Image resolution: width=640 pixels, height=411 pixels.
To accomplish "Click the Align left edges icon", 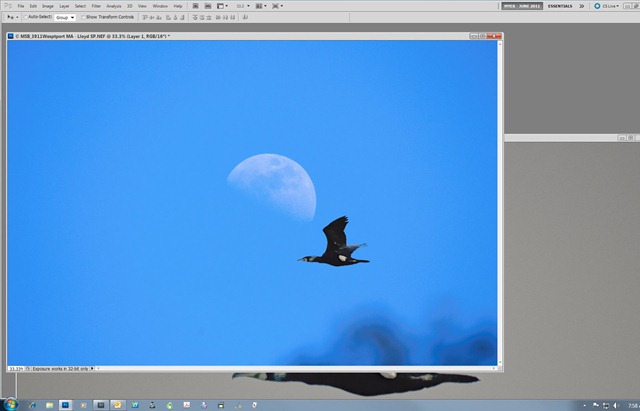I will (168, 17).
